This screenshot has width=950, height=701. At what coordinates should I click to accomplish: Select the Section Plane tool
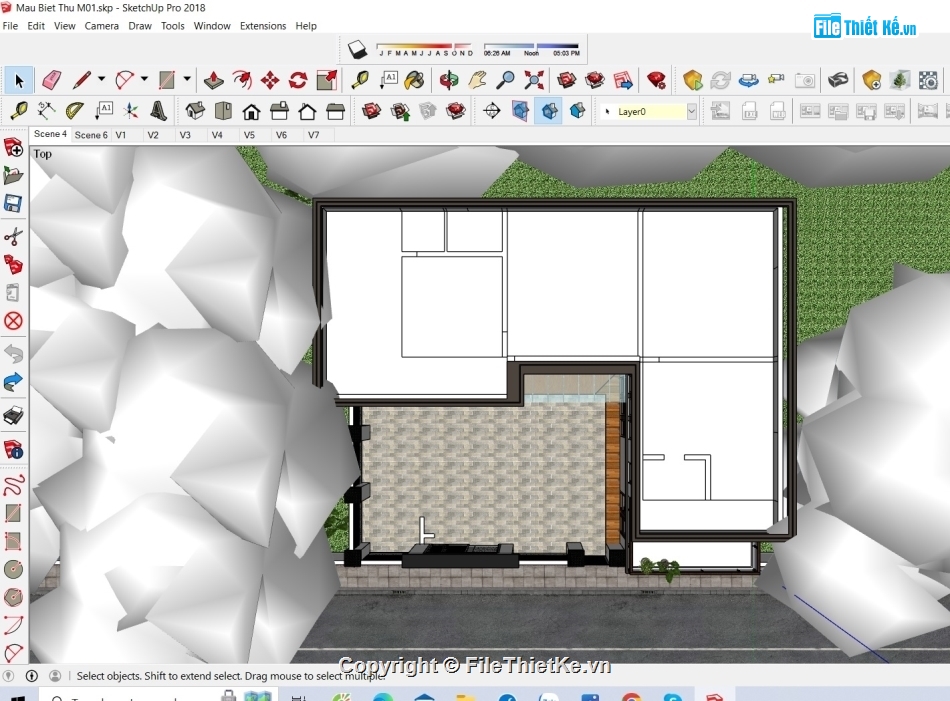[x=491, y=111]
